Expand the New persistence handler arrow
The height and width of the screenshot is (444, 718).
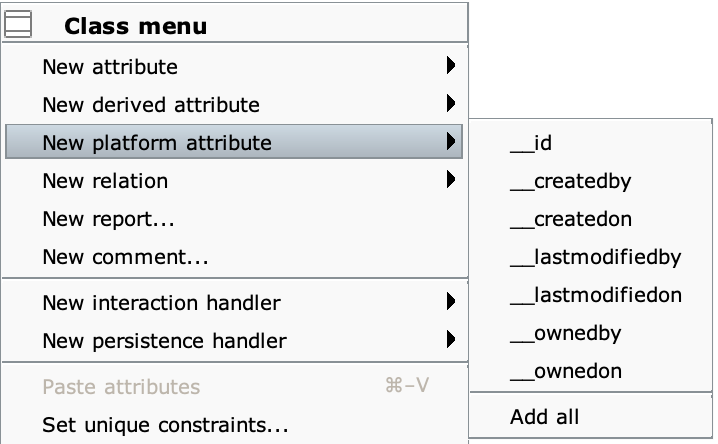pos(451,339)
